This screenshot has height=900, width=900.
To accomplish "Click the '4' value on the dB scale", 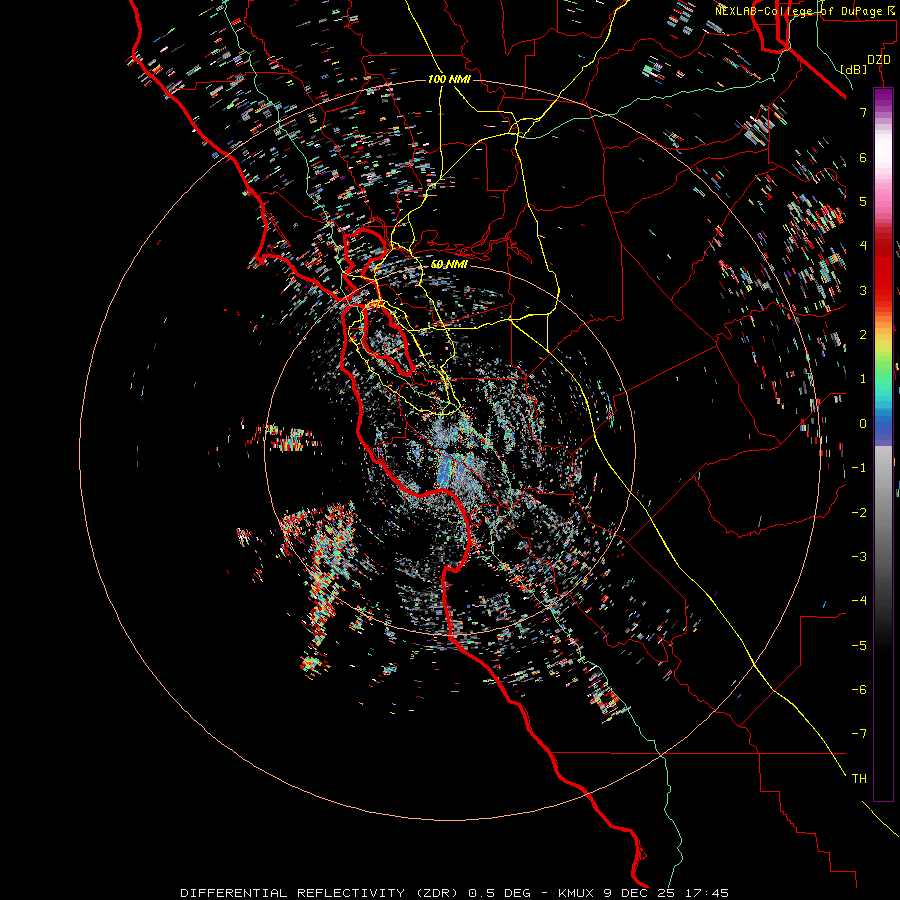I will [x=863, y=246].
